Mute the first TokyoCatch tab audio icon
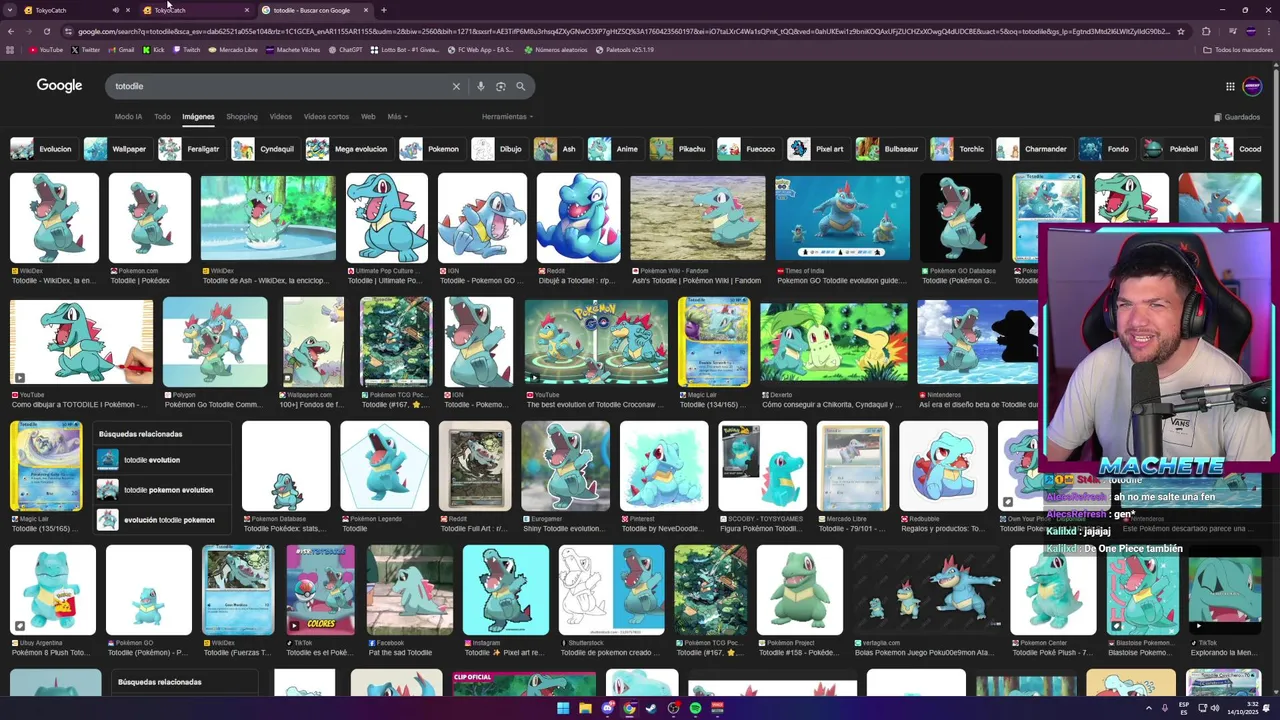This screenshot has height=720, width=1280. click(x=115, y=10)
